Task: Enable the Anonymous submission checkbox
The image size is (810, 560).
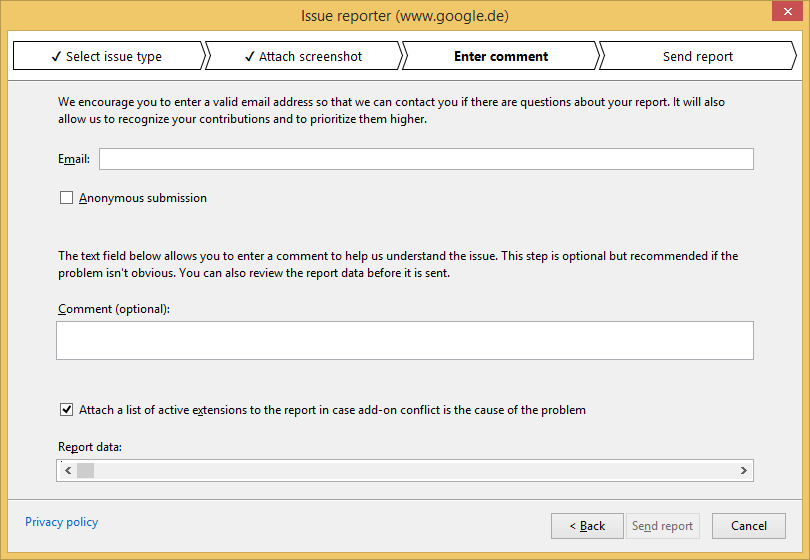Action: click(67, 198)
